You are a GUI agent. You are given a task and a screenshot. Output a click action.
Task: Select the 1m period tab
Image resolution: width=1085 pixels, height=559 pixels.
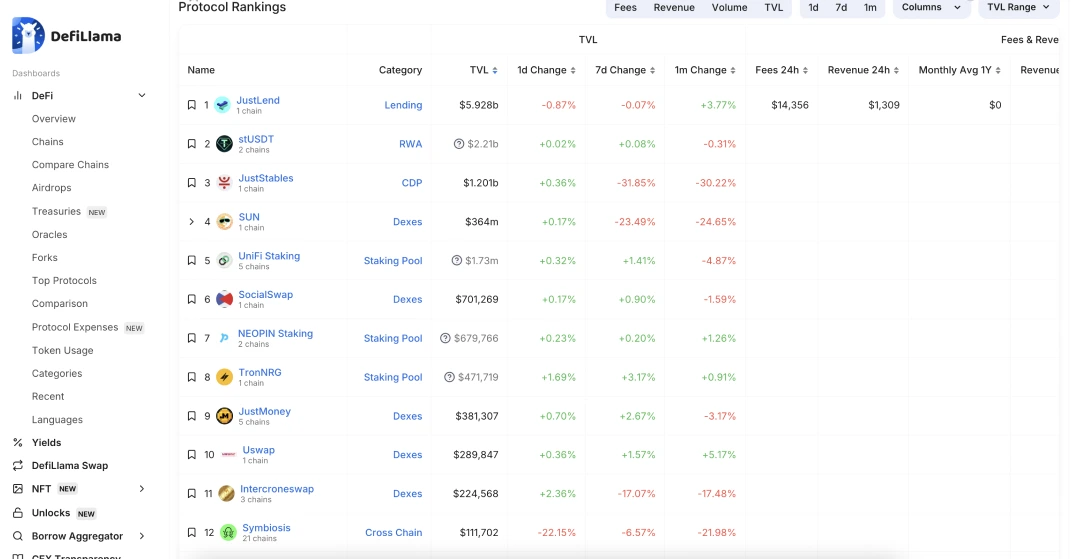[870, 8]
